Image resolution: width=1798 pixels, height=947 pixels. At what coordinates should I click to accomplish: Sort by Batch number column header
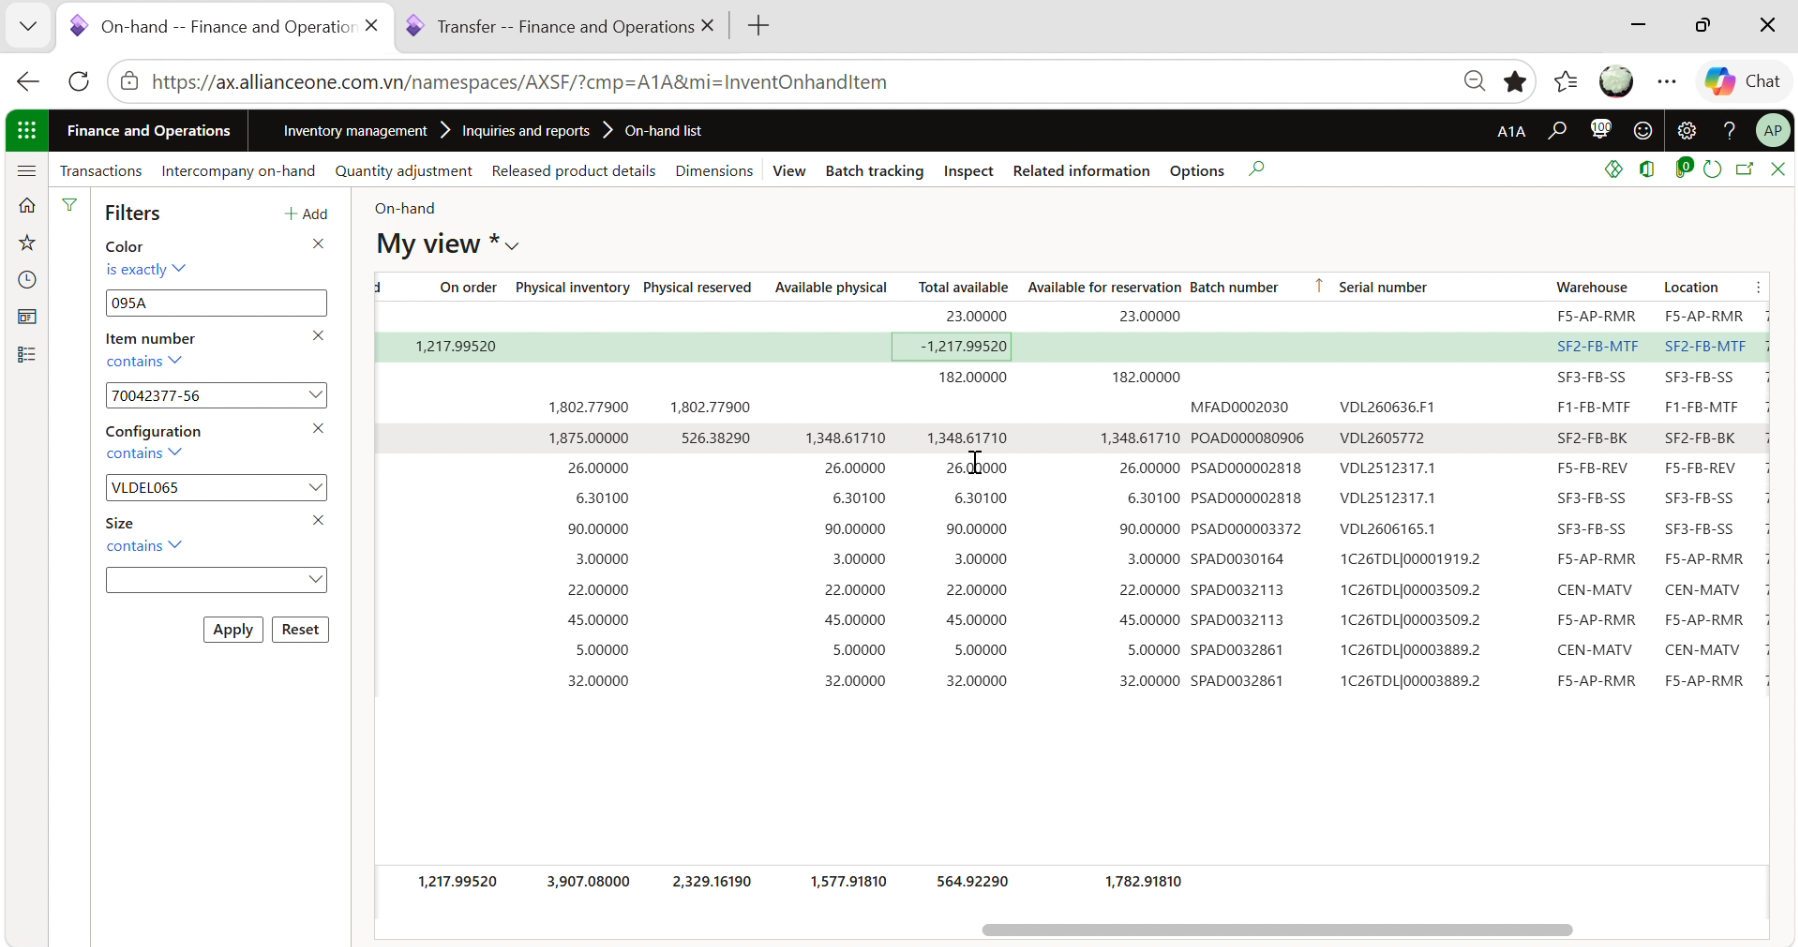[1233, 288]
